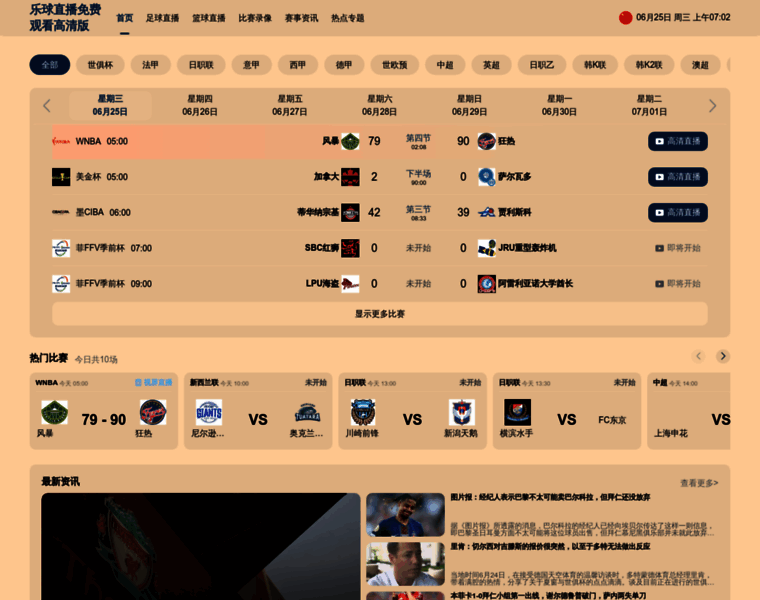
Task: Open 巴尔科拉 news thumbnail
Action: coord(406,515)
